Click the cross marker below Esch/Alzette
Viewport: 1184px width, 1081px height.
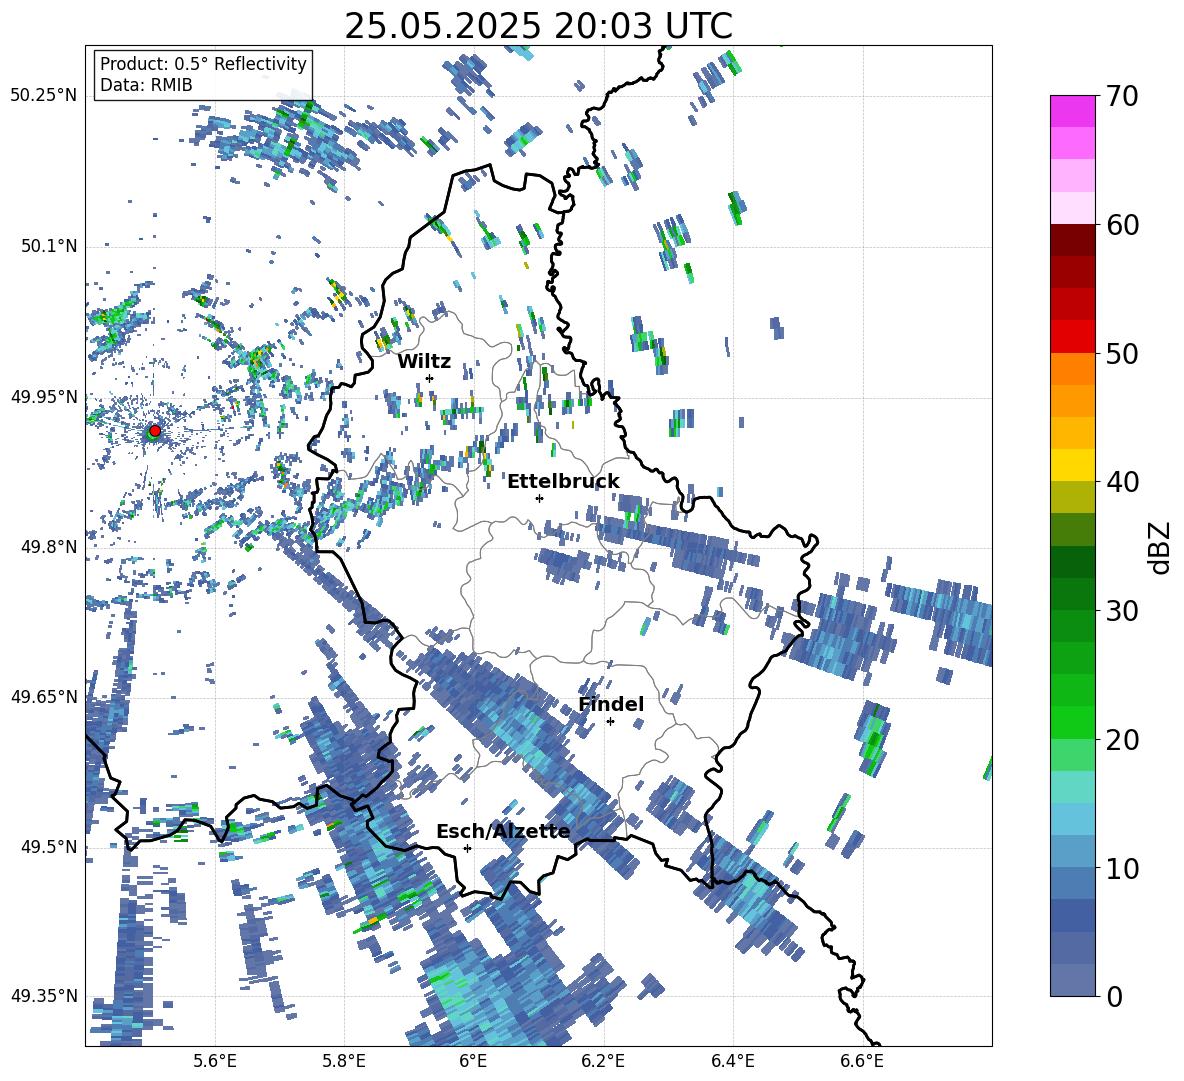(467, 848)
